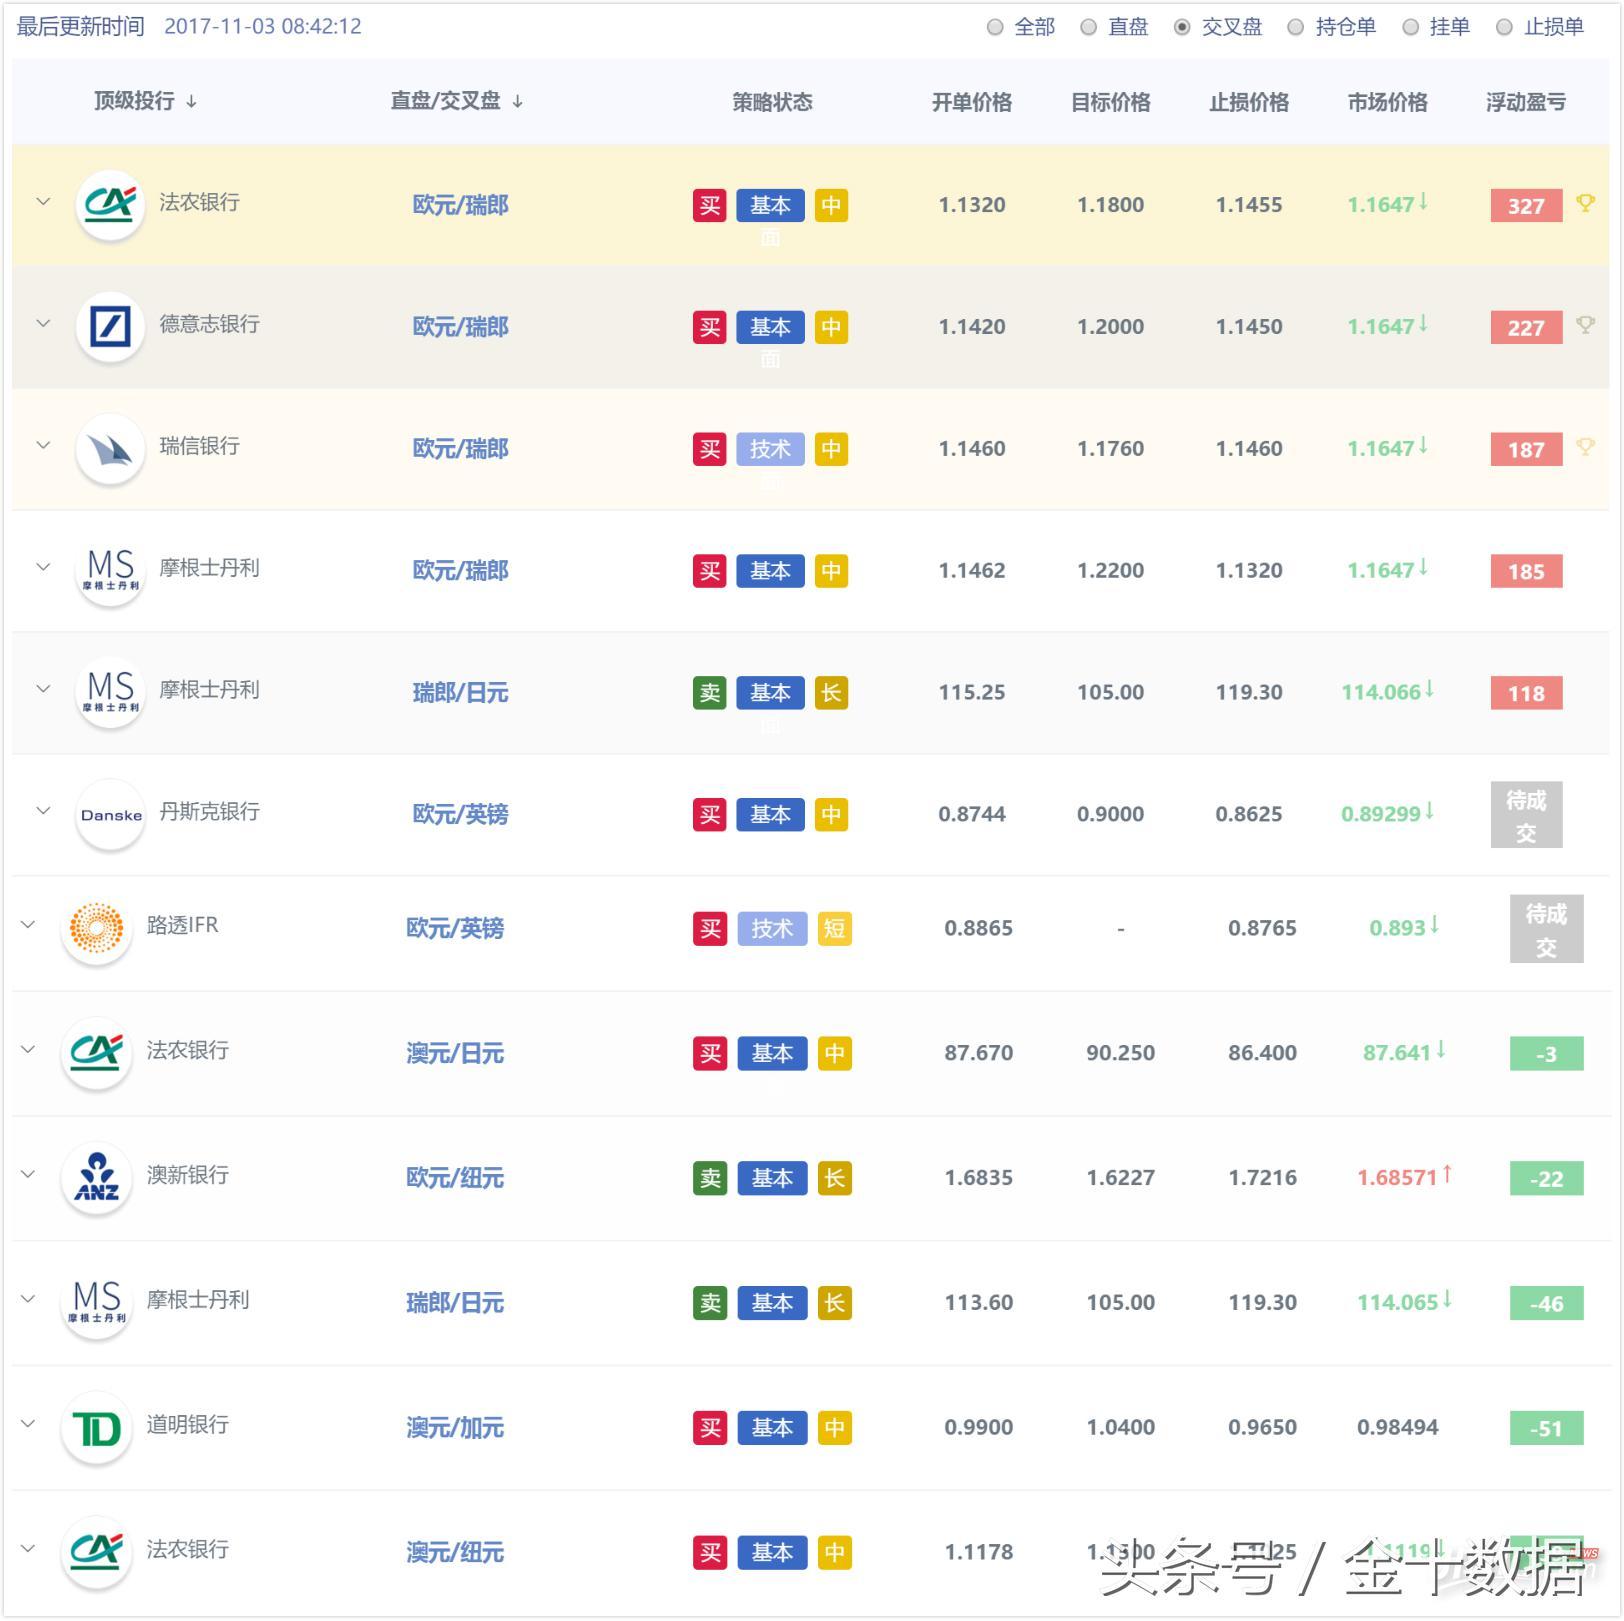1624x1621 pixels.
Task: Click the TD bank logo
Action: (x=96, y=1427)
